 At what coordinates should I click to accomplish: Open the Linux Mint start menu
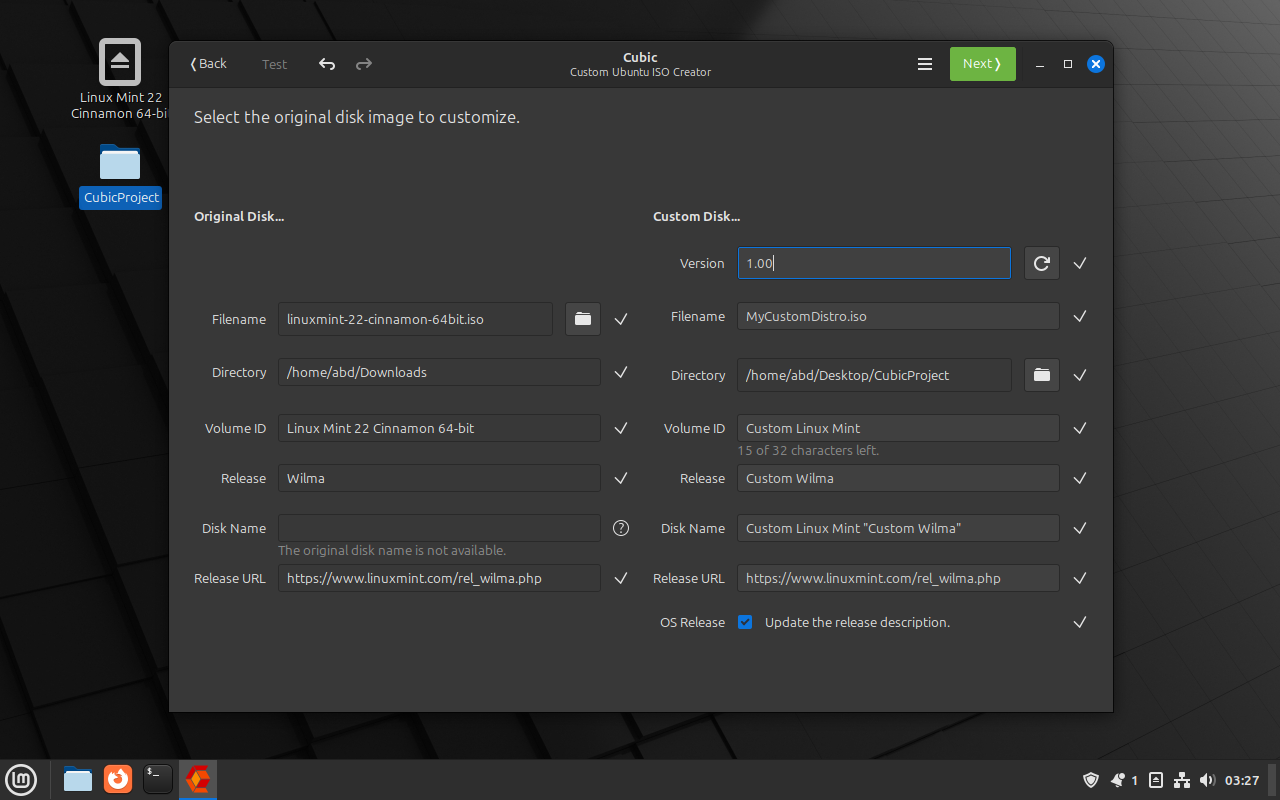pyautogui.click(x=21, y=779)
